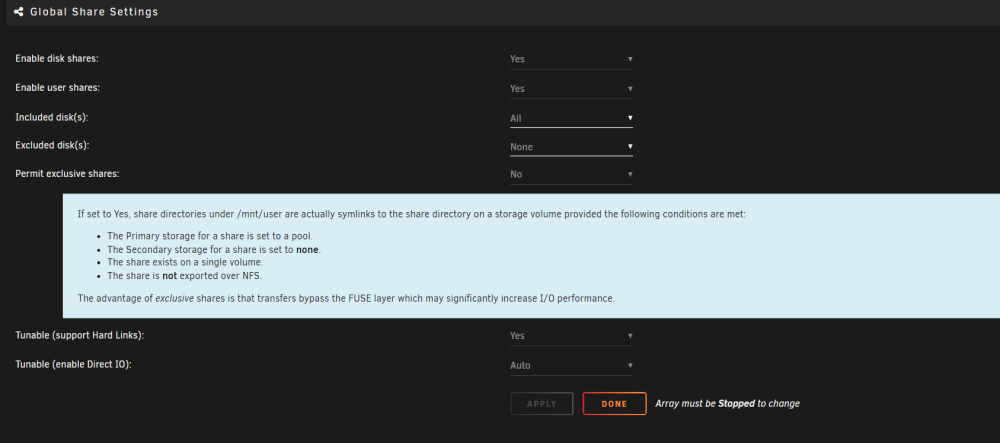Click the Excluded disk(s) label

point(52,145)
